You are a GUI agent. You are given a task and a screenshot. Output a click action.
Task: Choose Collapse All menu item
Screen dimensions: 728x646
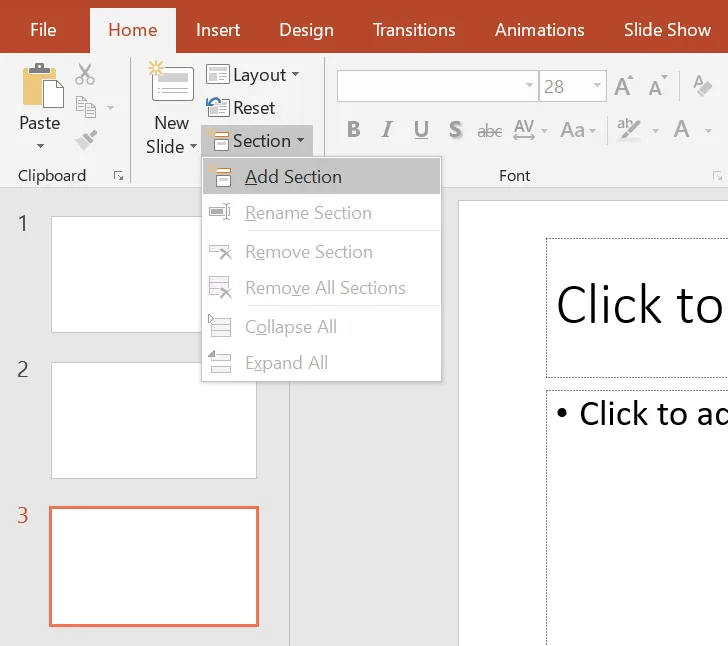(x=321, y=327)
